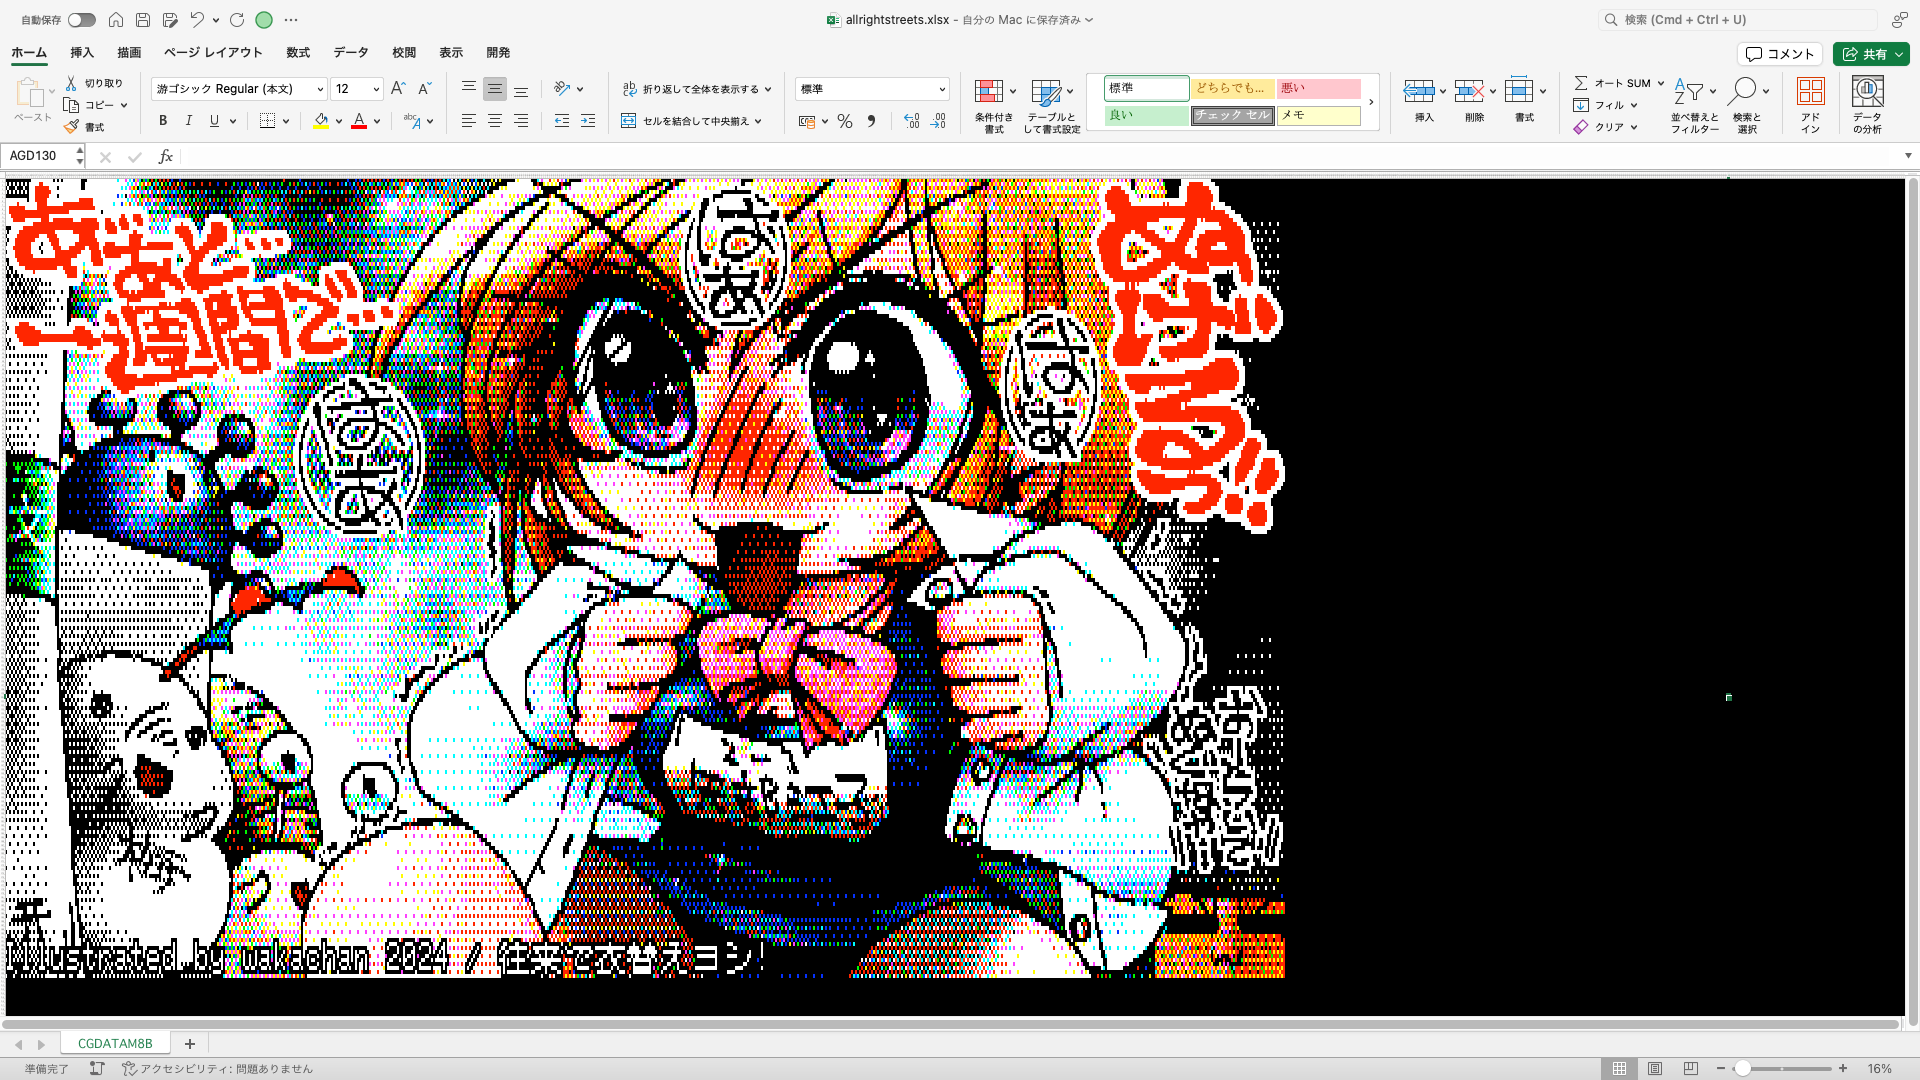This screenshot has width=1920, height=1080.
Task: Toggle middle vertical alignment
Action: click(494, 89)
